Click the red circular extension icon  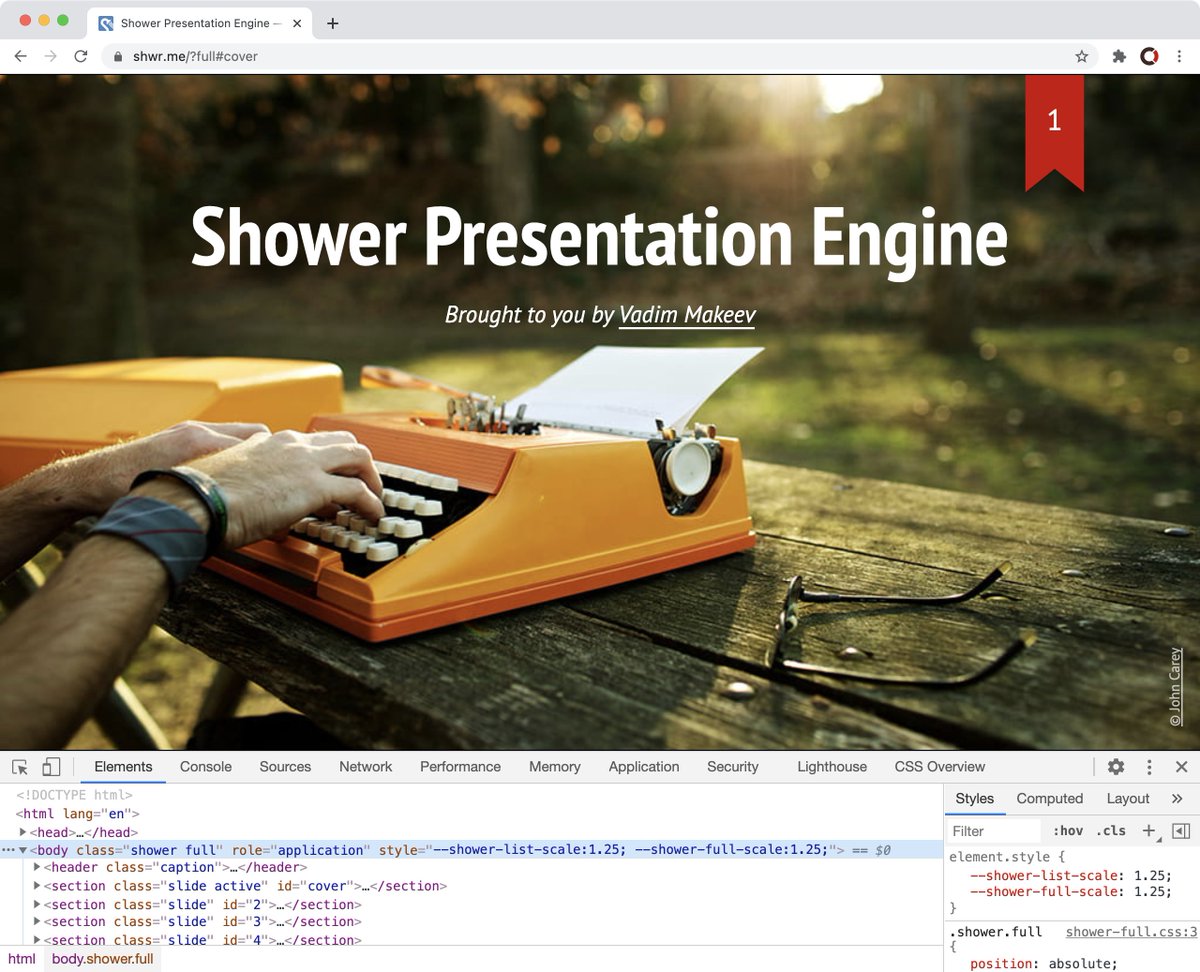(1150, 57)
